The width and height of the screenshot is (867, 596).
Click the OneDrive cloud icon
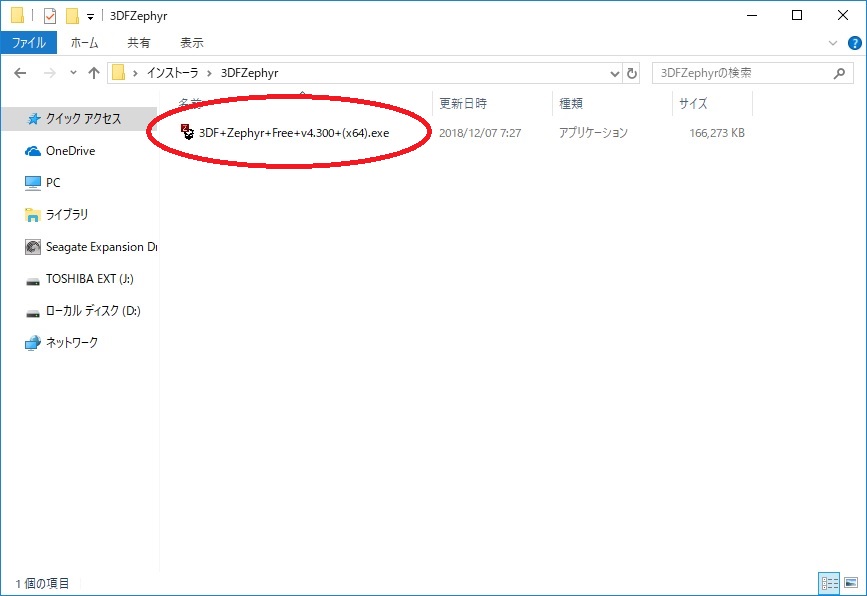[x=33, y=151]
